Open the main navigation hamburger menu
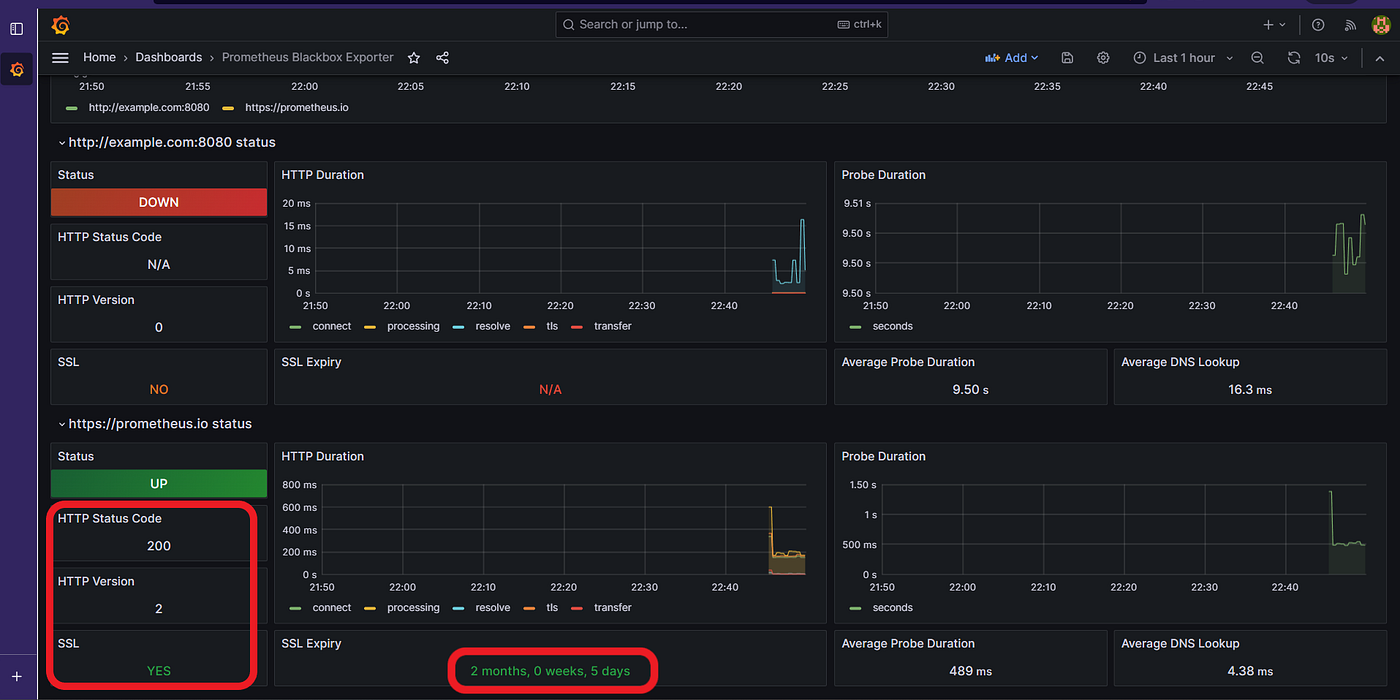 point(60,57)
